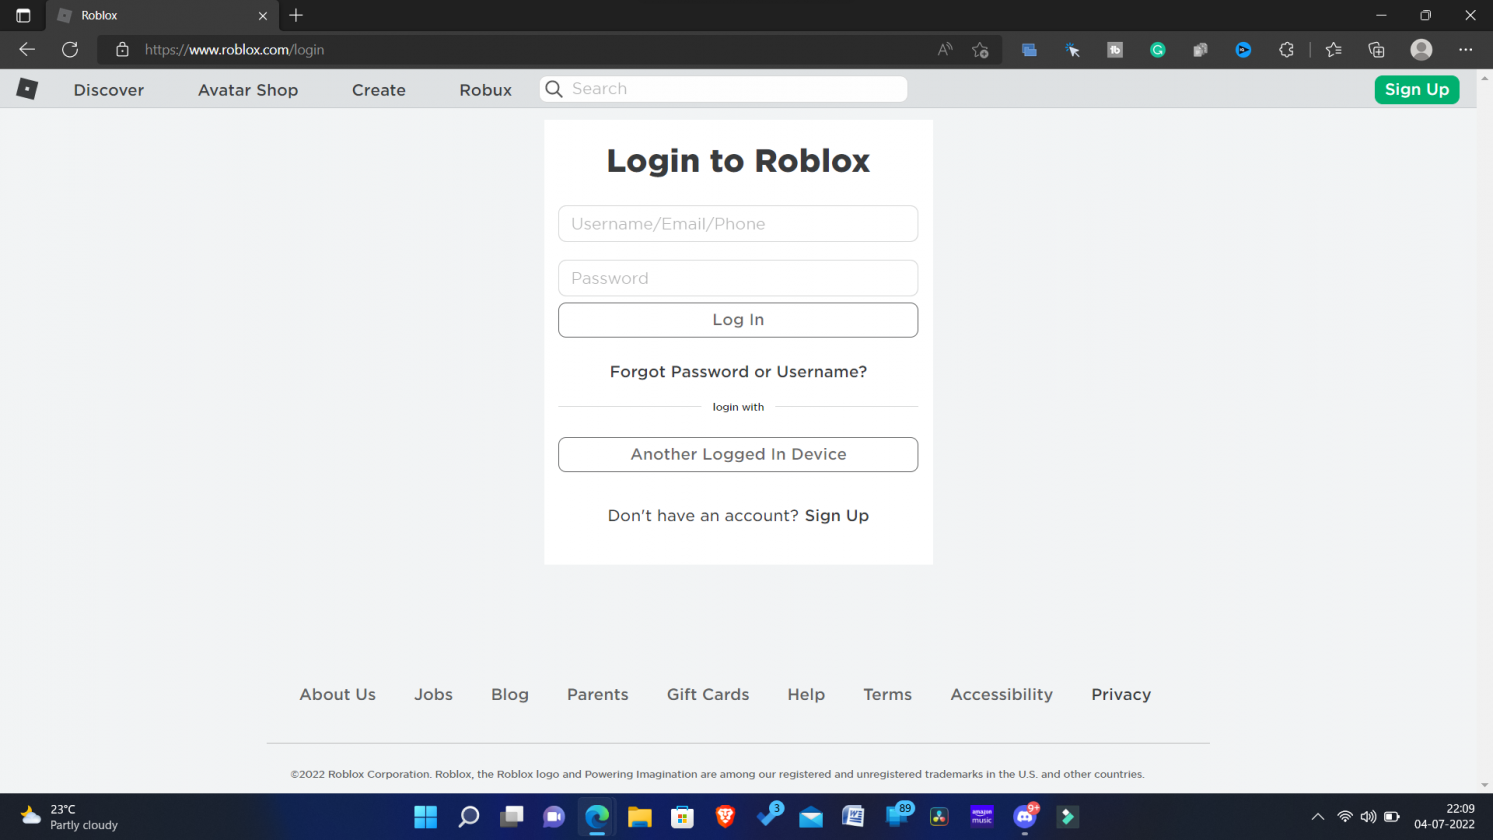Click Sign Up link below login form

pyautogui.click(x=837, y=516)
